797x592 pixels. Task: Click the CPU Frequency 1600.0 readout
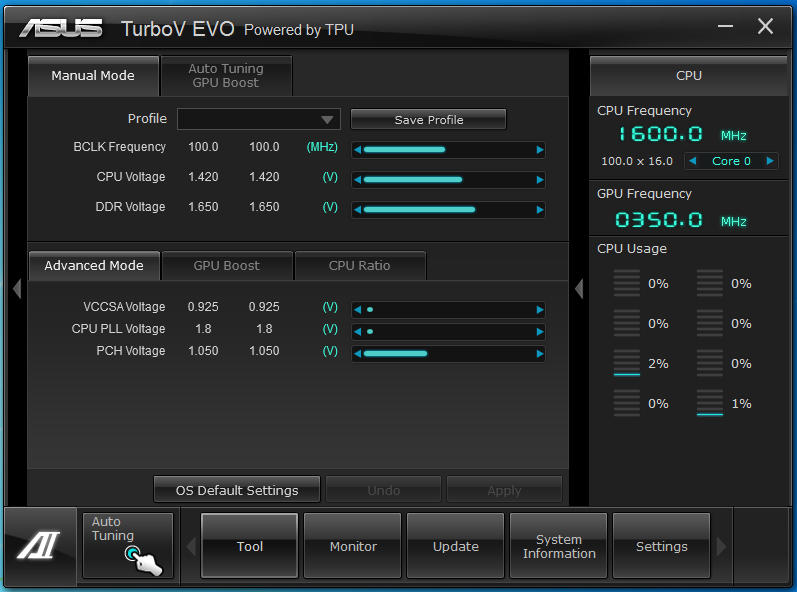point(660,134)
